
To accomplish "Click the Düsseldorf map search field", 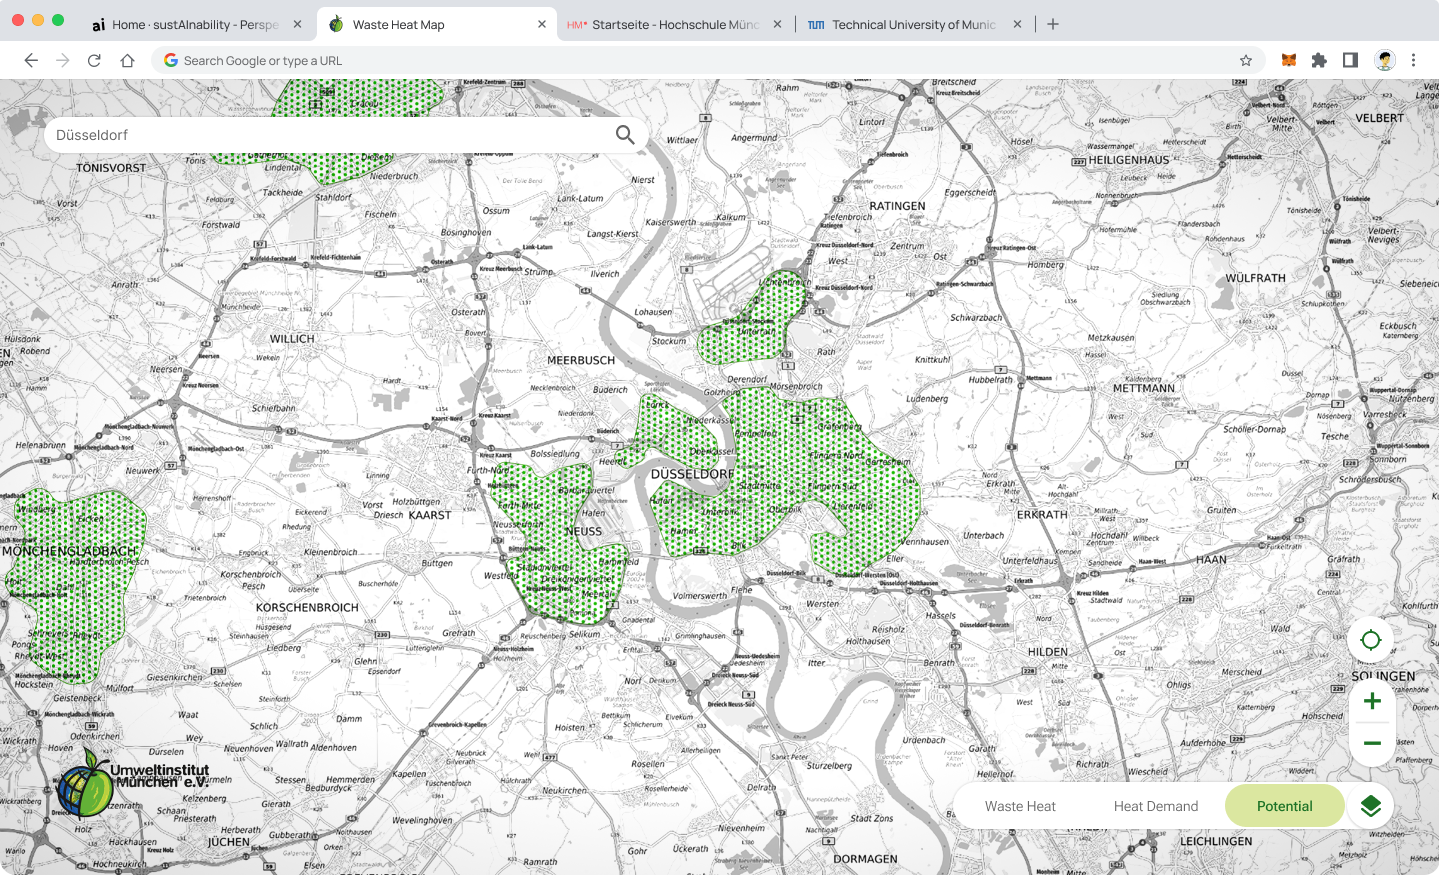I will pyautogui.click(x=330, y=135).
